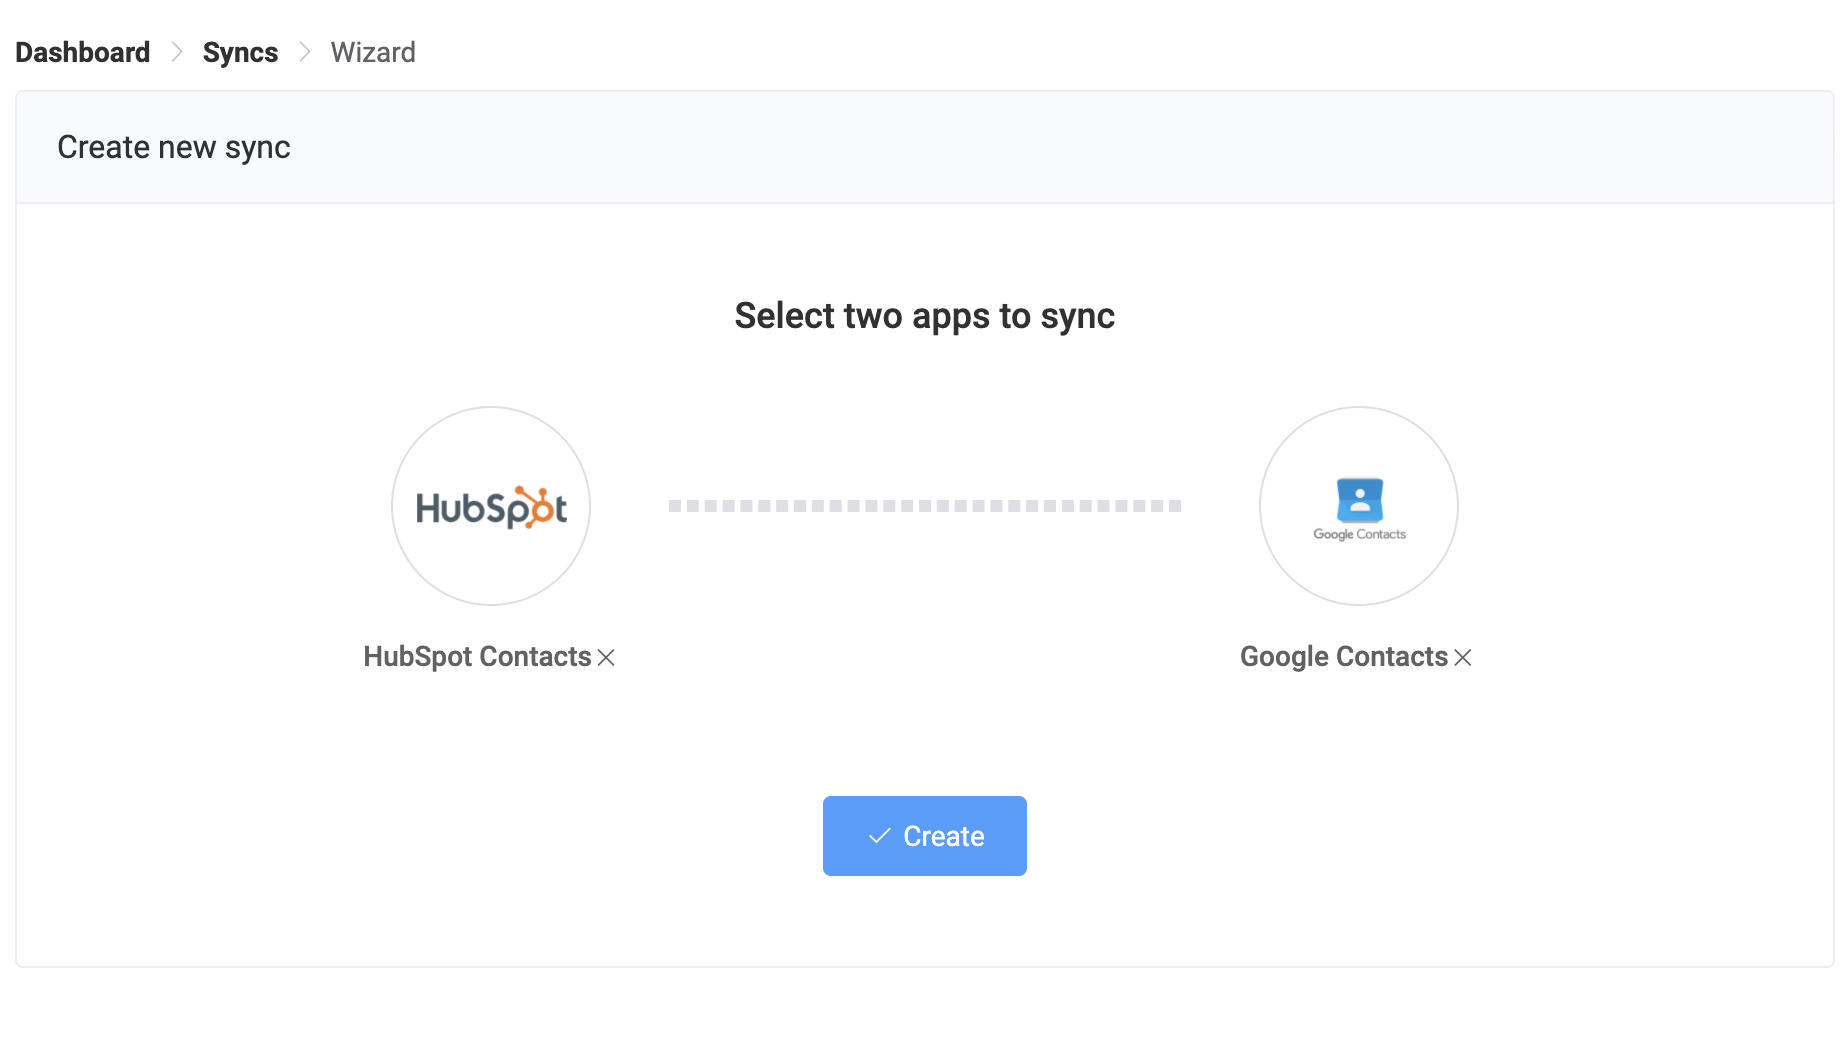
Task: Navigate to Syncs via breadcrumb
Action: (x=240, y=51)
